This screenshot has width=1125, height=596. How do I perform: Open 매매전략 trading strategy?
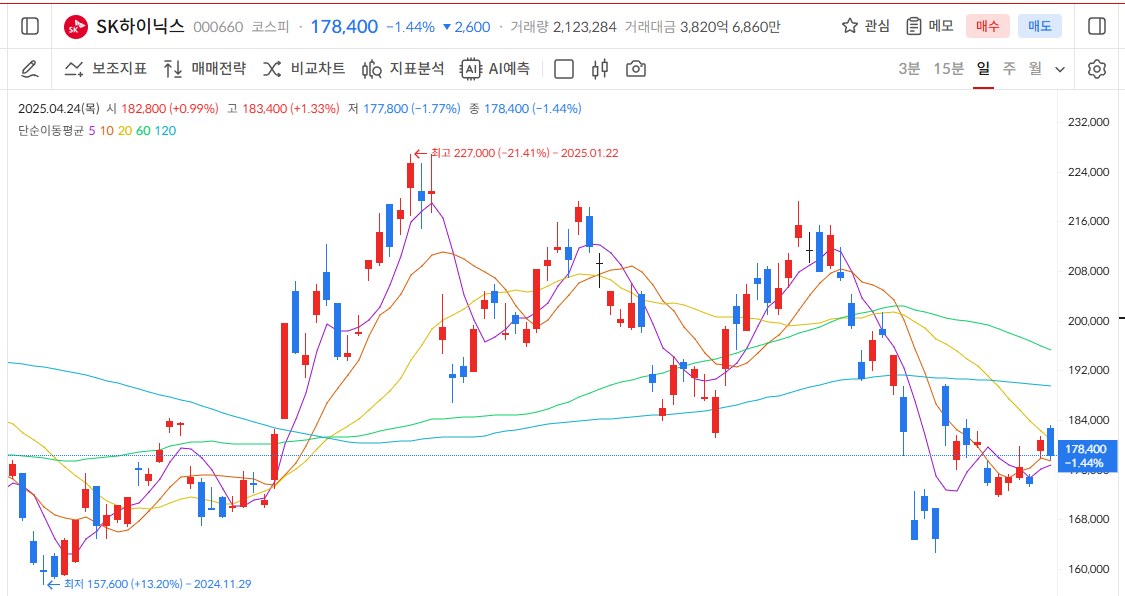204,69
